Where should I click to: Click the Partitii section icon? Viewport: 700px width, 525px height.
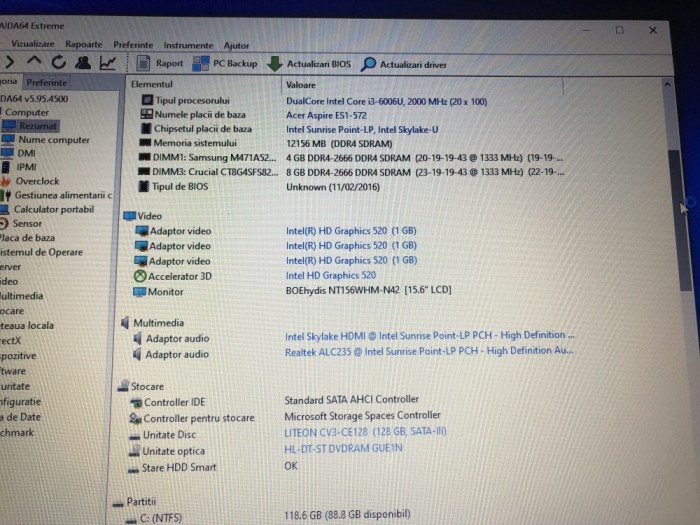(x=118, y=504)
